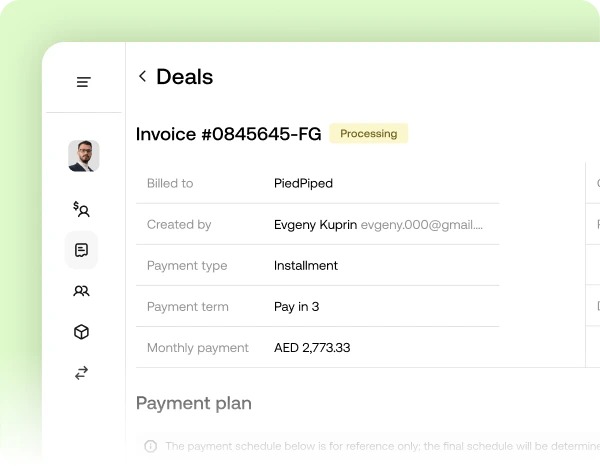Screen dimensions: 600x466
Task: Select the Invoice #0845645-FG title
Action: [x=228, y=134]
